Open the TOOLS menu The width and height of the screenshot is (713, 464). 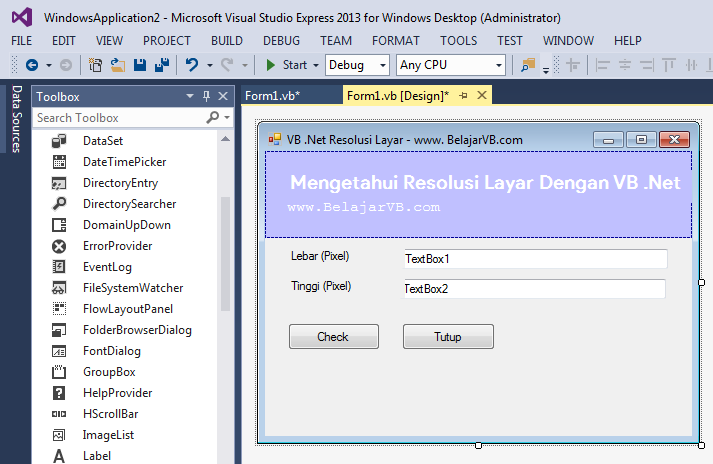tap(458, 41)
